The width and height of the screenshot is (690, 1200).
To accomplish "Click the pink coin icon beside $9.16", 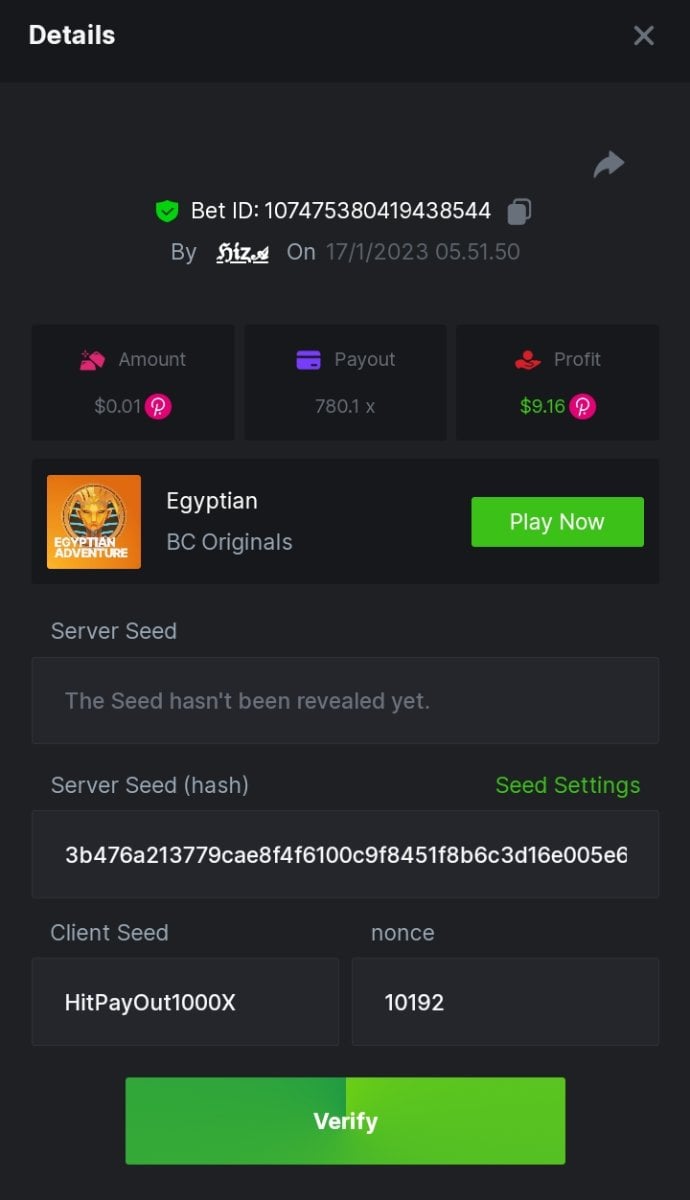I will (x=583, y=407).
